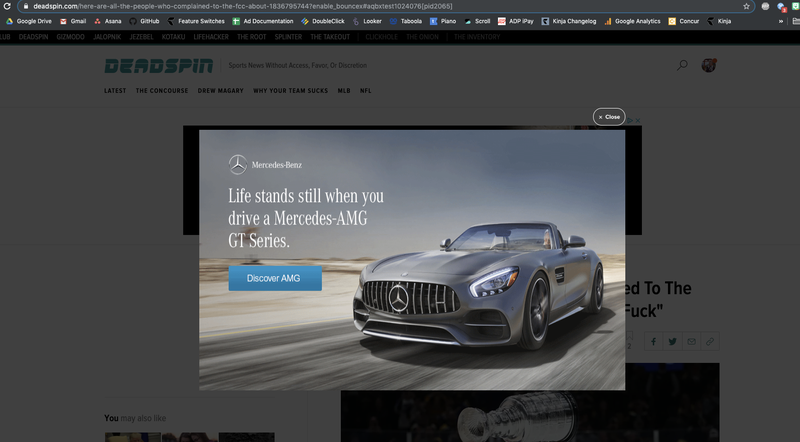Open the Kinja bookmark

click(x=719, y=21)
